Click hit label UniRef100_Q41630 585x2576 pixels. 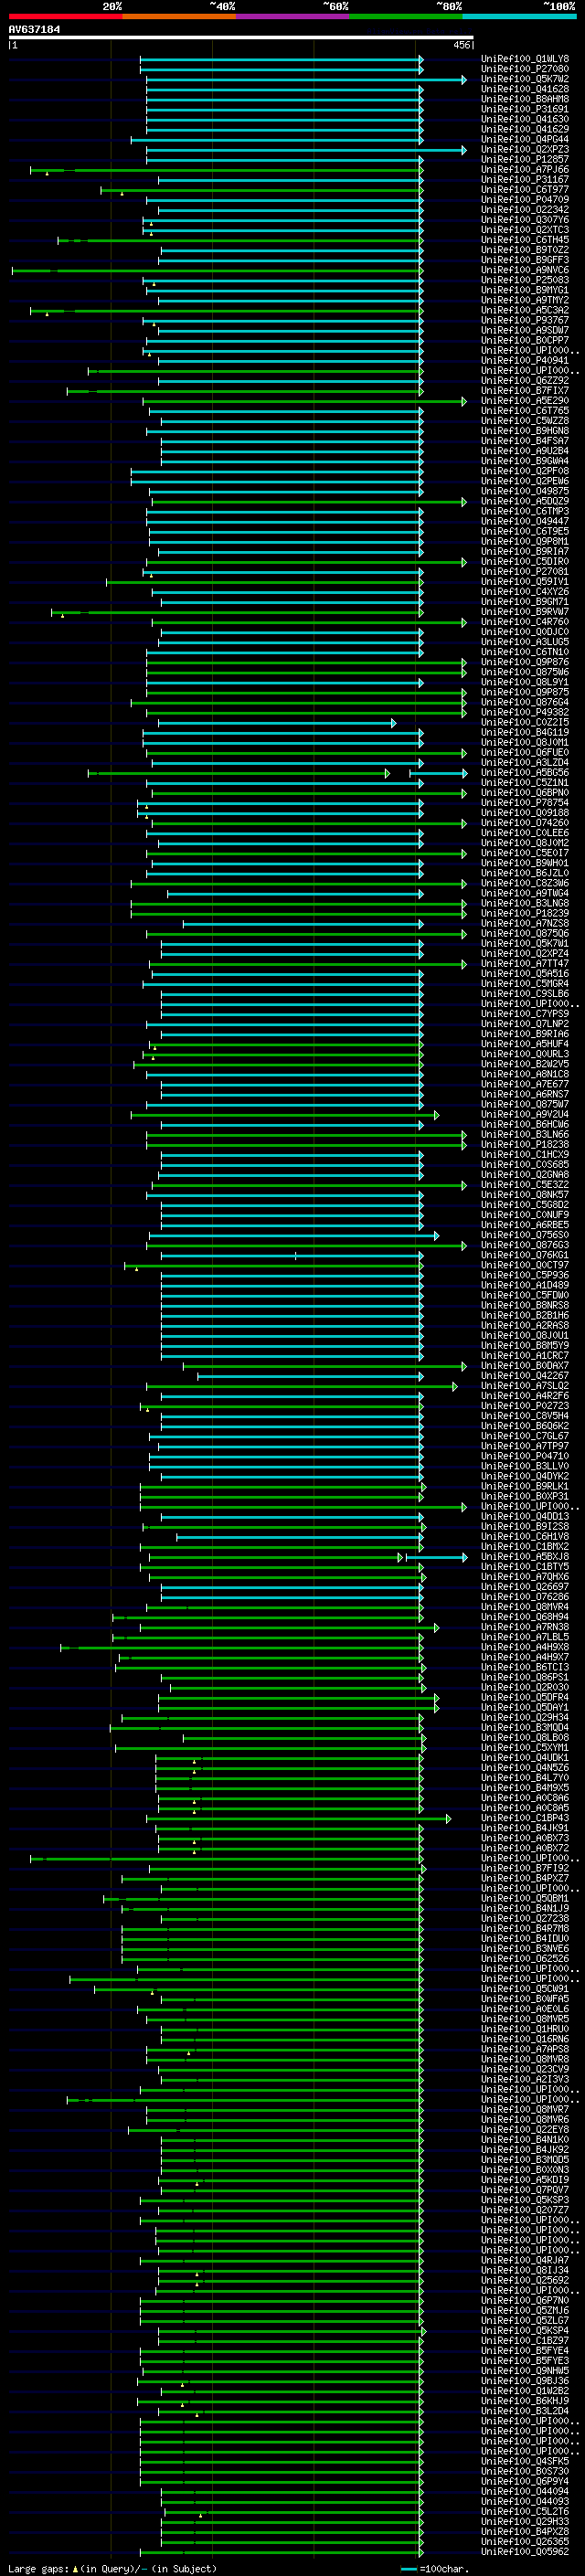pos(525,119)
